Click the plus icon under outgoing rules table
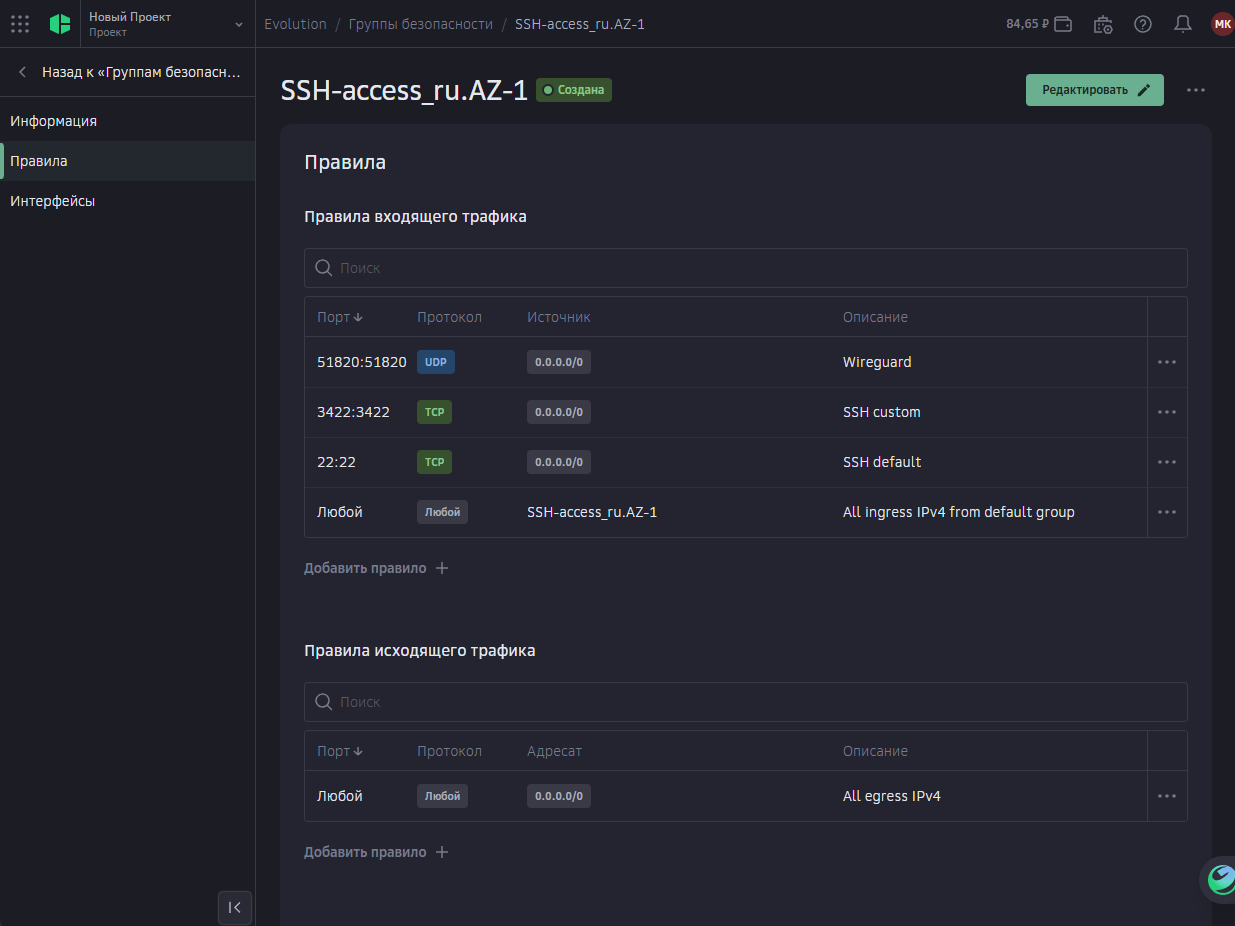 pyautogui.click(x=442, y=852)
